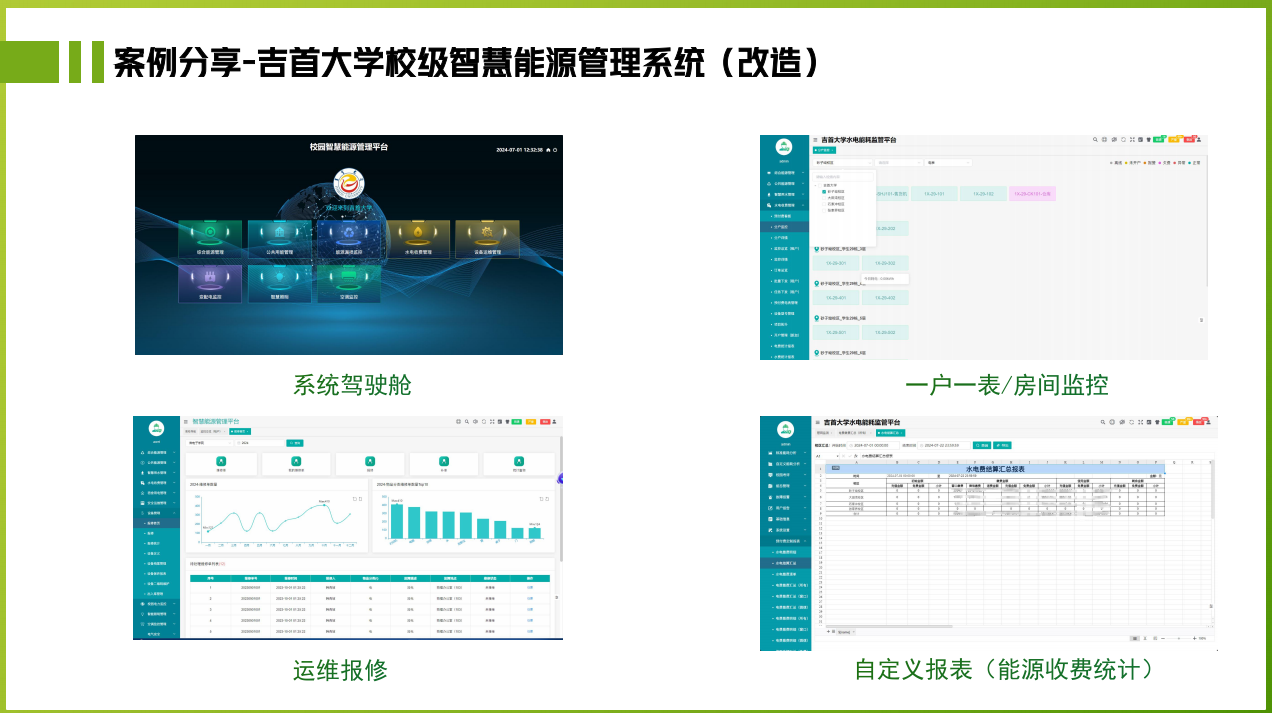Screen dimensions: 1272x713
Task: Click the first green button after the report date range
Action: pyautogui.click(x=982, y=446)
